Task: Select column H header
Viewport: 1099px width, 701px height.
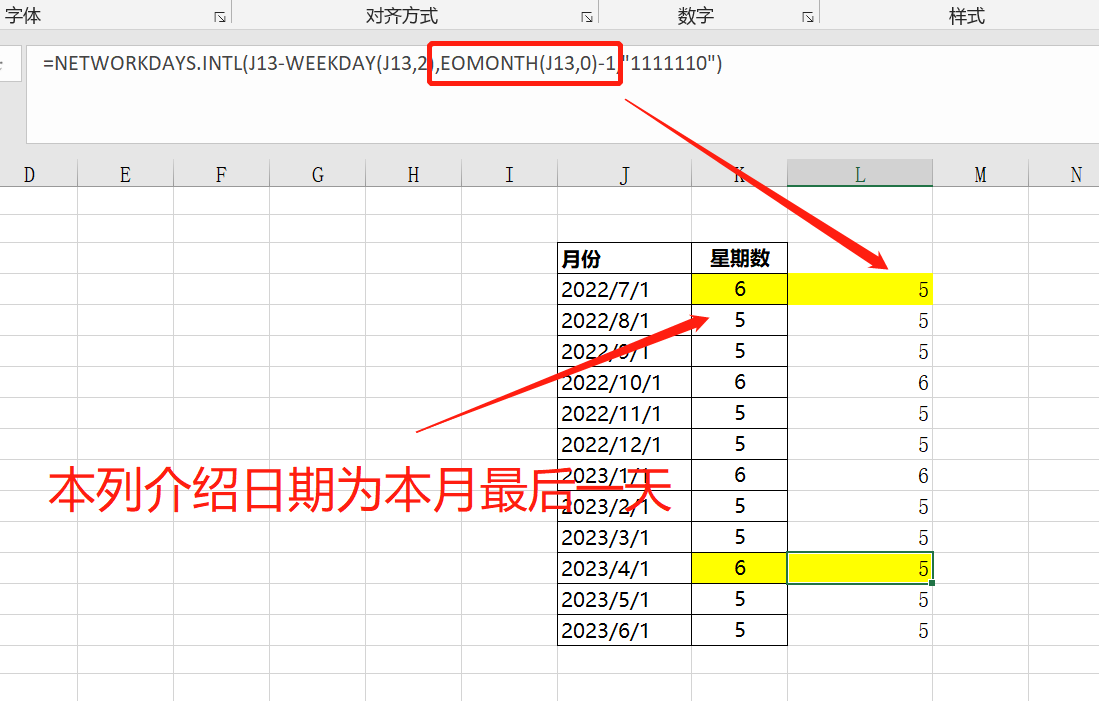Action: [414, 175]
